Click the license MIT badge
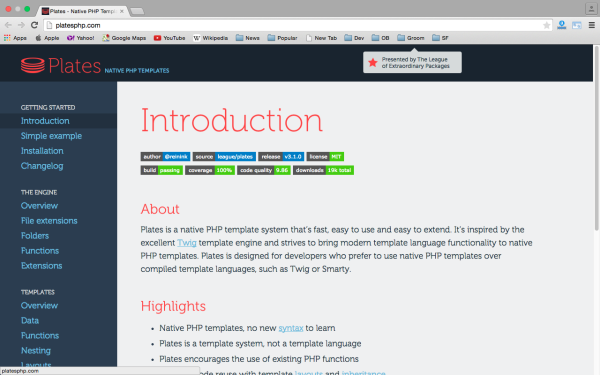Screen dimensions: 600x375 pyautogui.click(x=325, y=157)
